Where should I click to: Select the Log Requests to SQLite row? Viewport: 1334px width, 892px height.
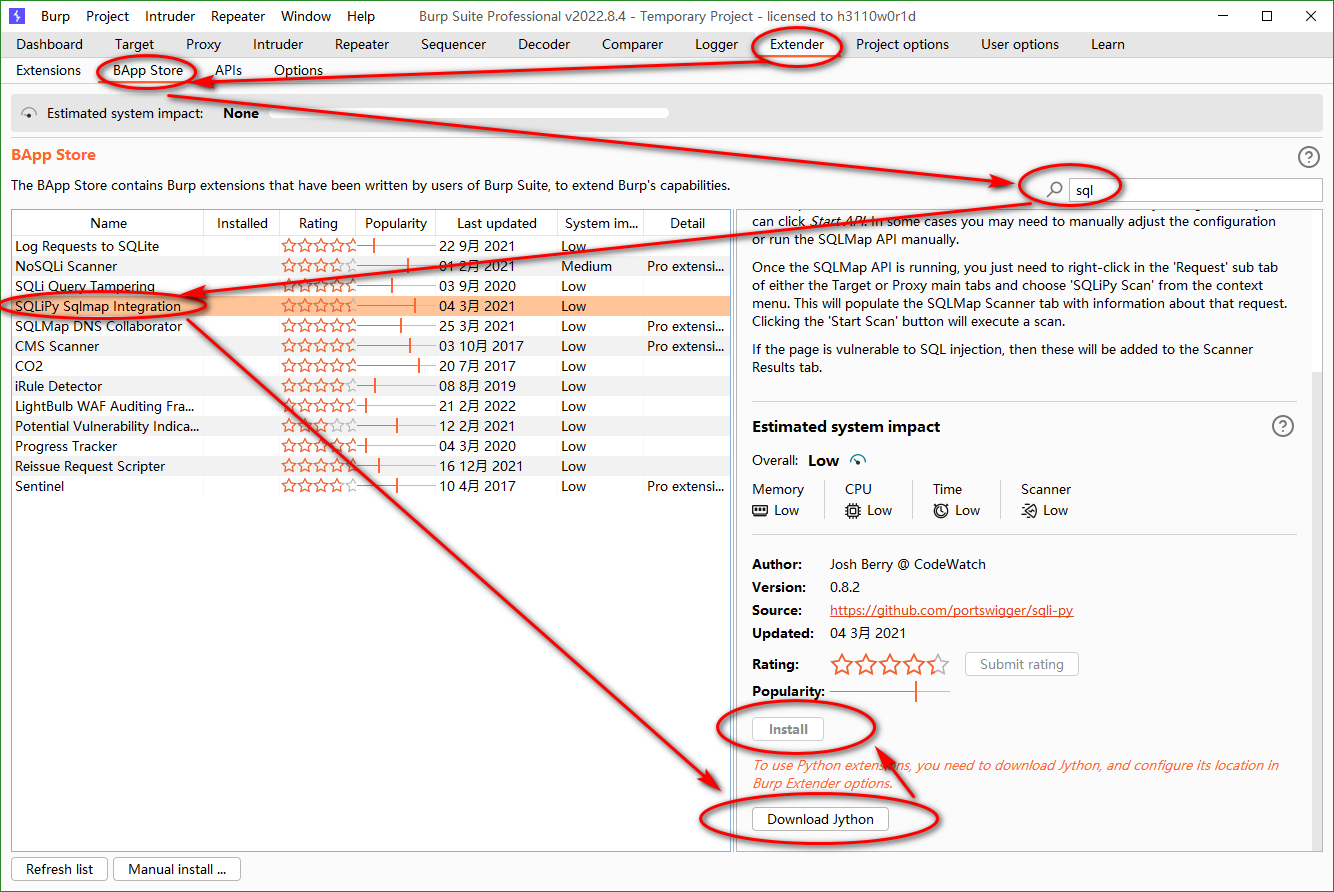click(x=371, y=246)
